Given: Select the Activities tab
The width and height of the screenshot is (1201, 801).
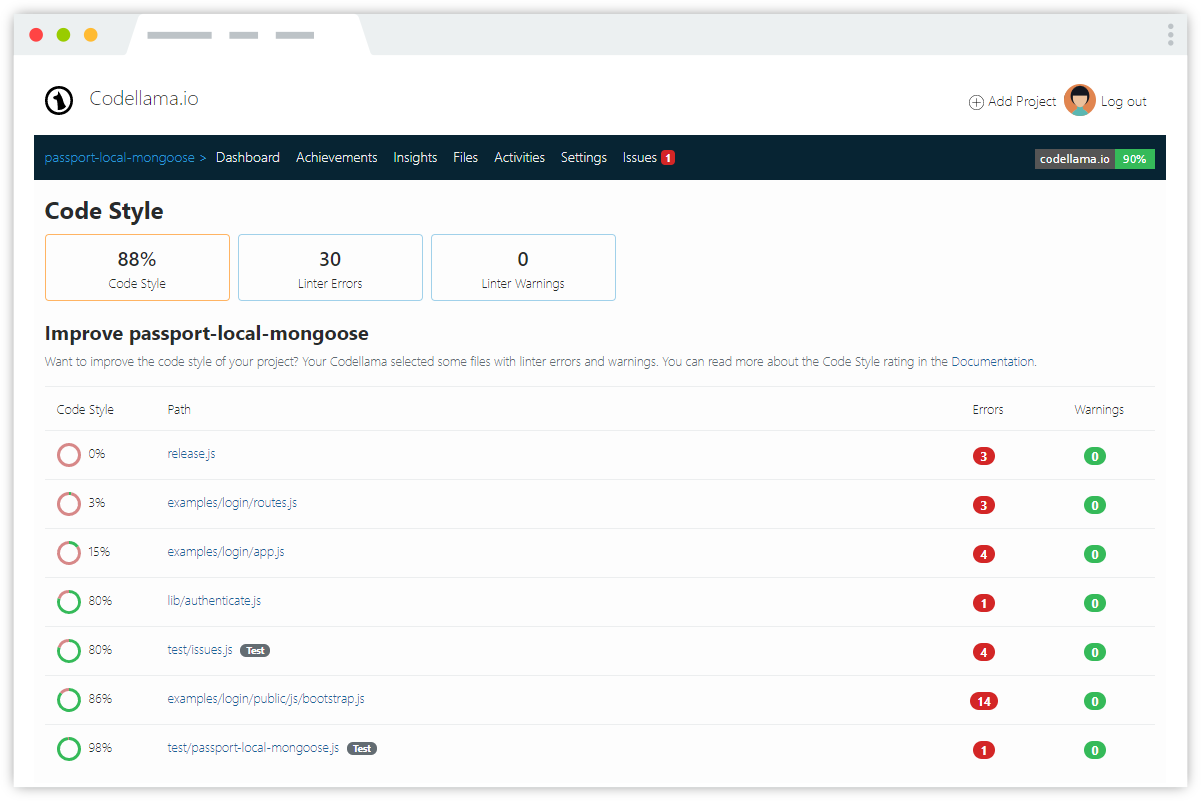Looking at the screenshot, I should pos(520,157).
